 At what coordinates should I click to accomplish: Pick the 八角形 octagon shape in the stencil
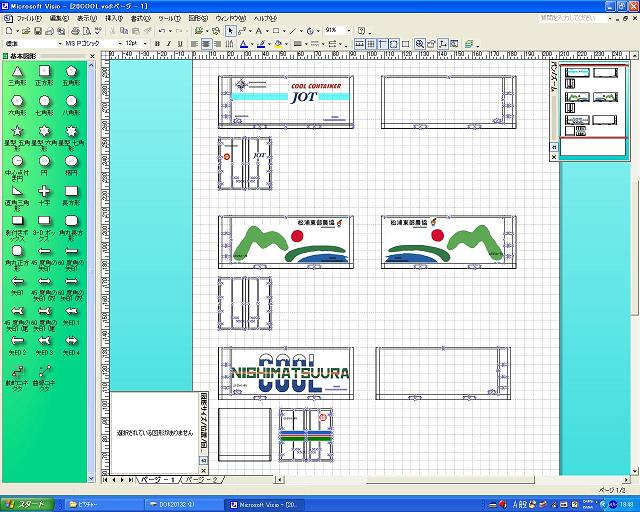71,105
